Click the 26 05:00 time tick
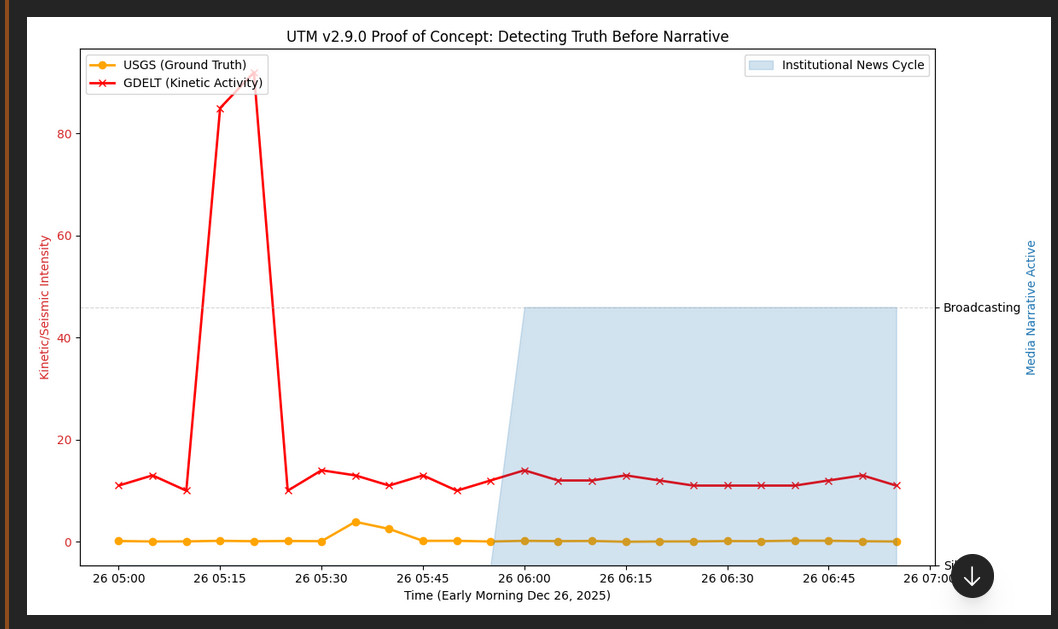 (x=118, y=578)
